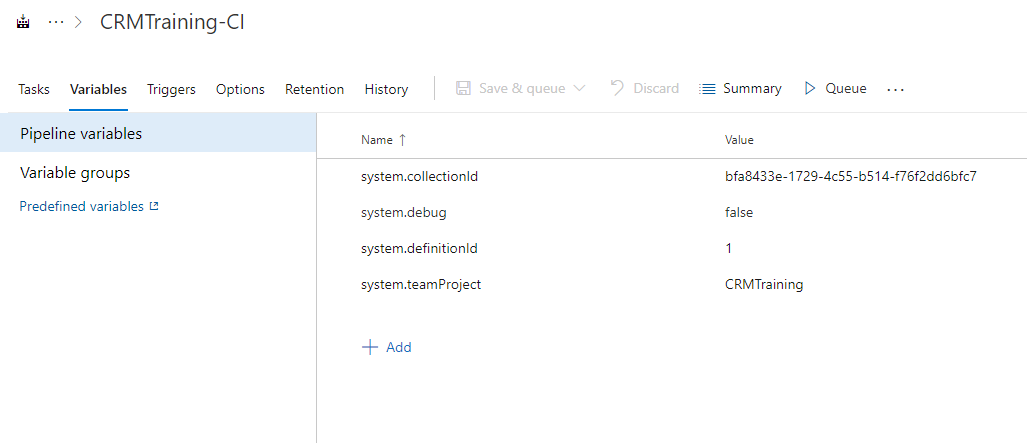The width and height of the screenshot is (1027, 443).
Task: Open the Options tab
Action: [240, 89]
